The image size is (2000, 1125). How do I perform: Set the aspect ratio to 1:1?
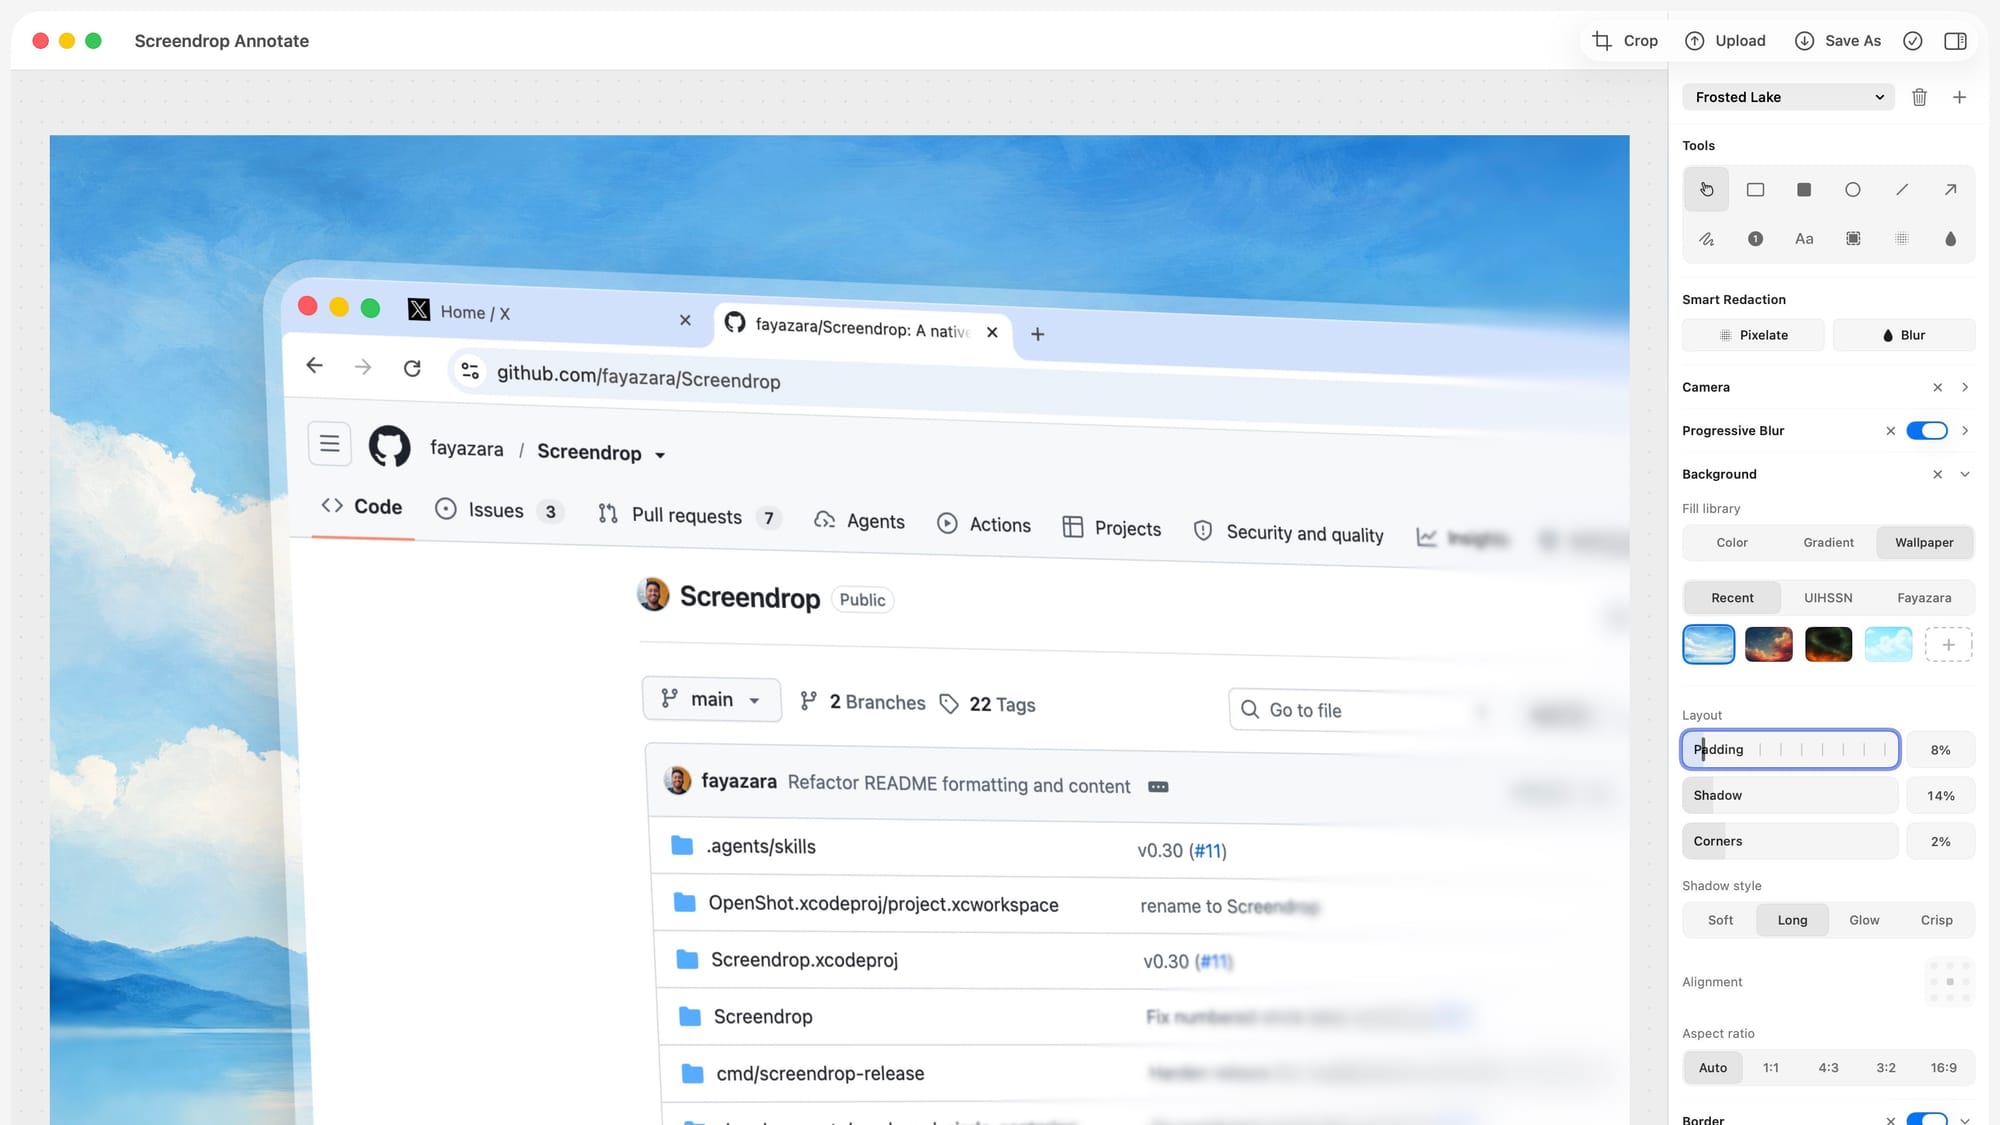click(1771, 1068)
